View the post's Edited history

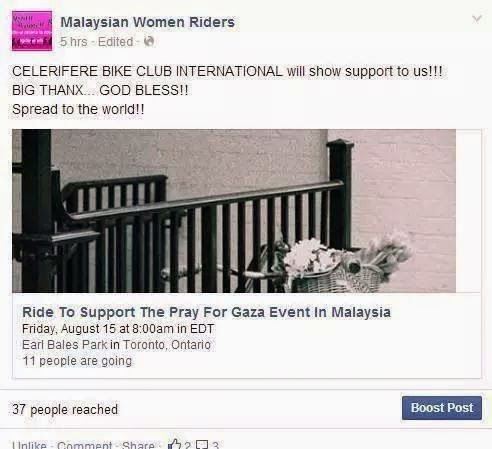click(x=115, y=42)
